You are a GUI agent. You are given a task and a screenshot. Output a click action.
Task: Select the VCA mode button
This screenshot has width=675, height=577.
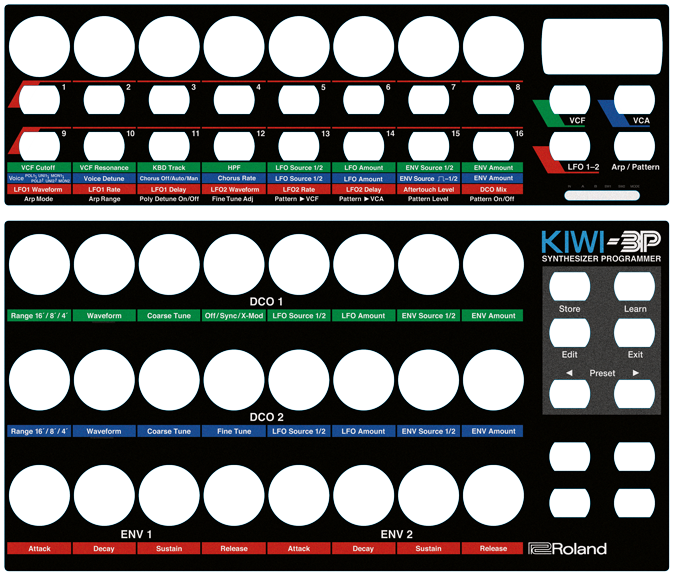click(635, 100)
